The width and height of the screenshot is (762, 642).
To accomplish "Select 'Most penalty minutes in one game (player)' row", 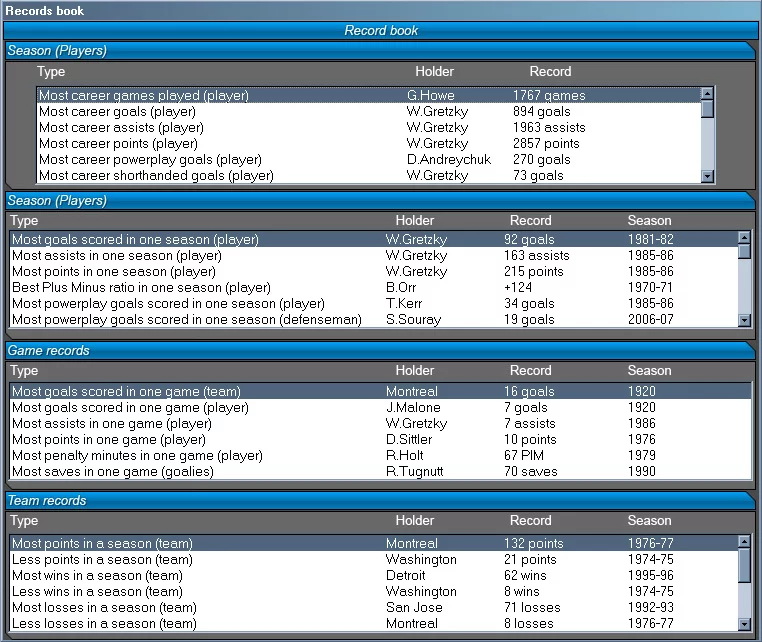I will coord(381,455).
